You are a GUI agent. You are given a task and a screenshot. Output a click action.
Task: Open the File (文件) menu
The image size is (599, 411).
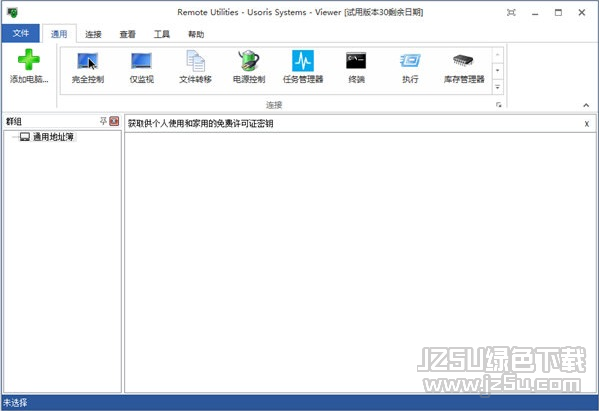pos(21,33)
